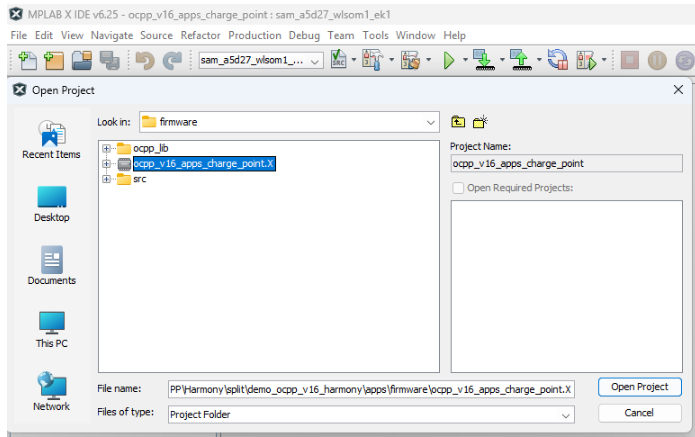Click the Make and Program Device icon
This screenshot has width=695, height=437.
(x=484, y=59)
